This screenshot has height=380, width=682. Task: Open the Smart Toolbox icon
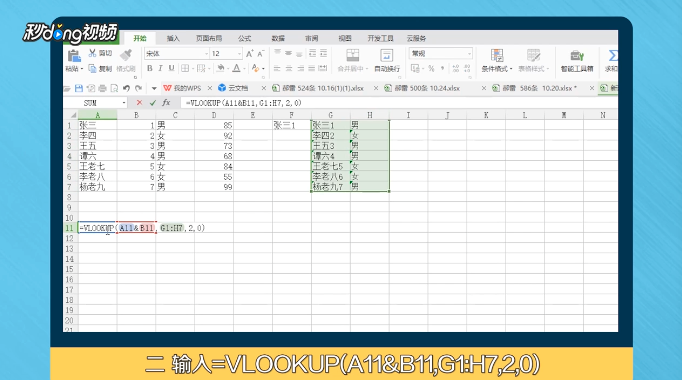point(577,55)
